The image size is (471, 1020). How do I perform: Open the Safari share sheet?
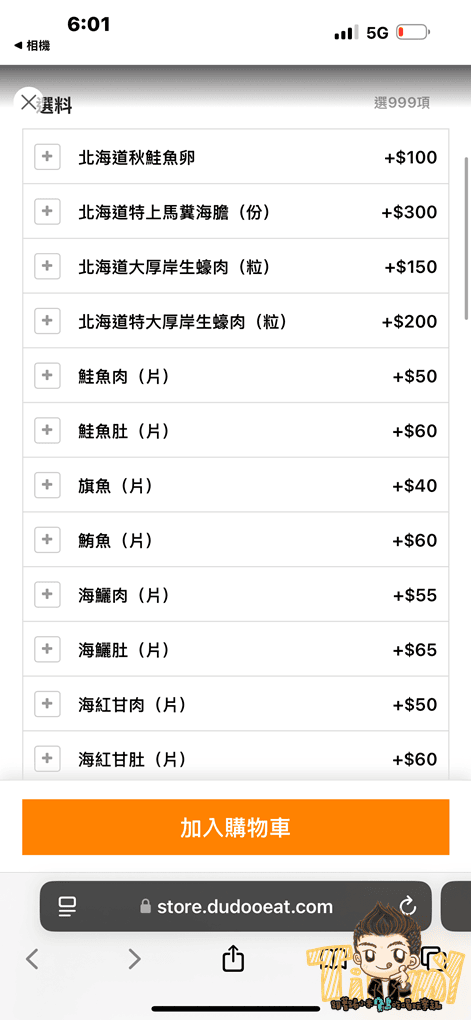233,958
